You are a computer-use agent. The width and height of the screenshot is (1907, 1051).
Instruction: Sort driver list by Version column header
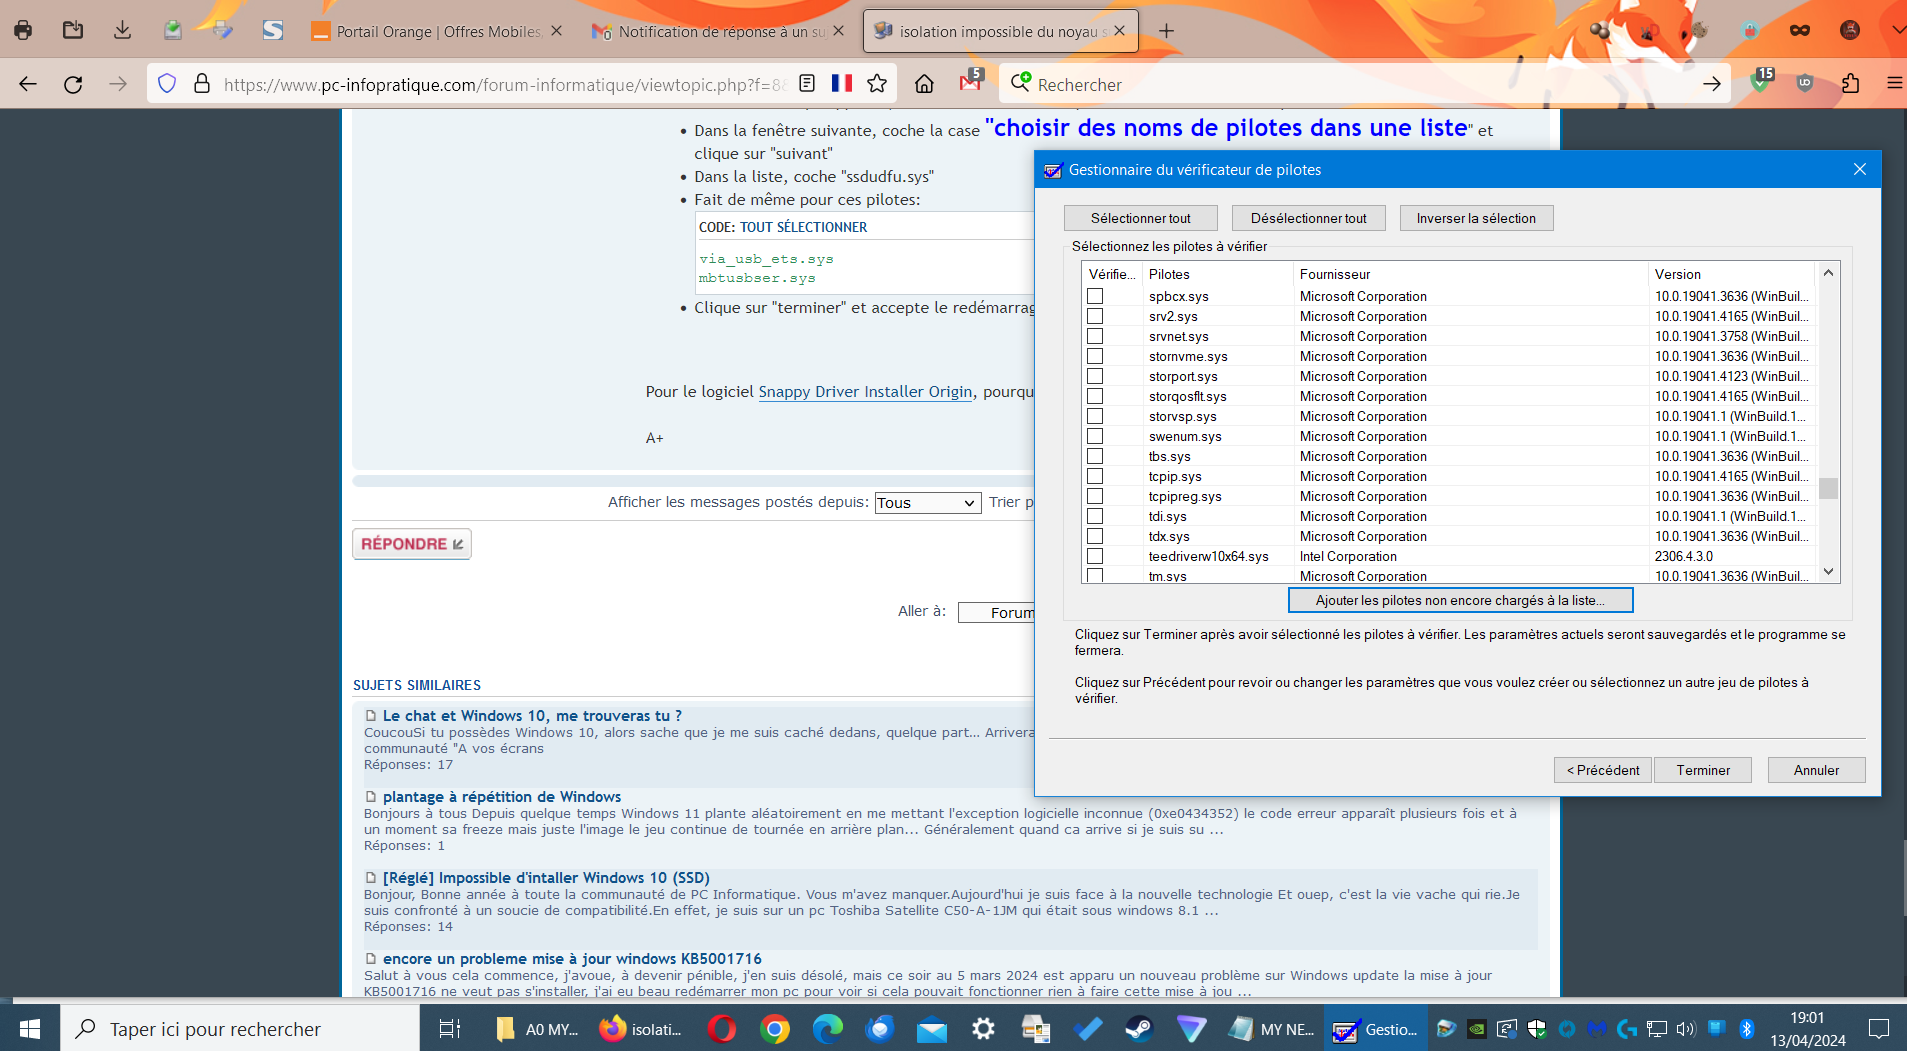pyautogui.click(x=1731, y=274)
